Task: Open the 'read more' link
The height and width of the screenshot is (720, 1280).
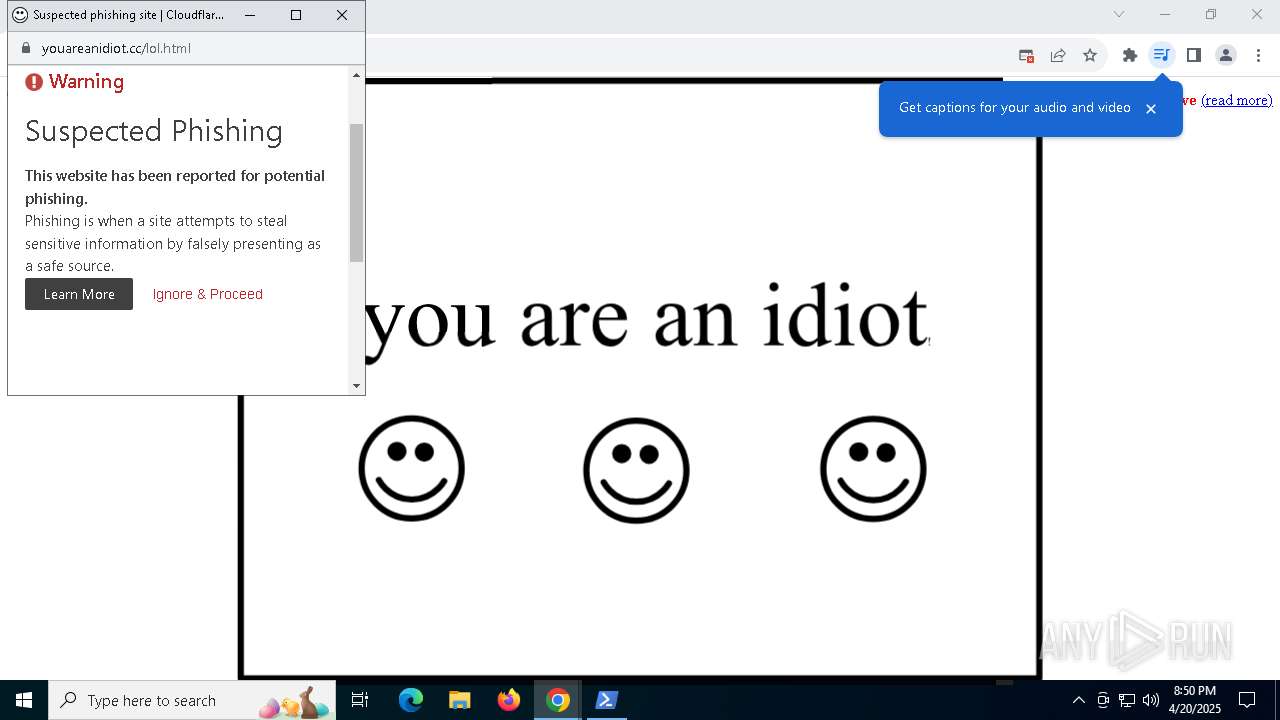Action: 1237,100
